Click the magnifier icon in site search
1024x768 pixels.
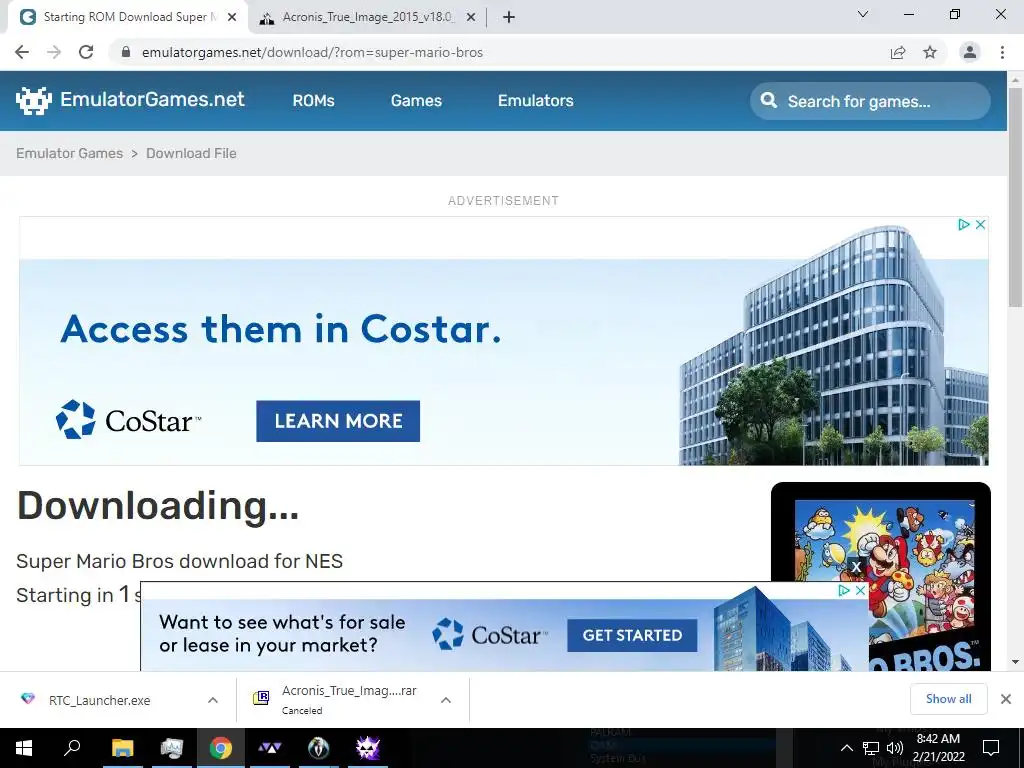[769, 101]
